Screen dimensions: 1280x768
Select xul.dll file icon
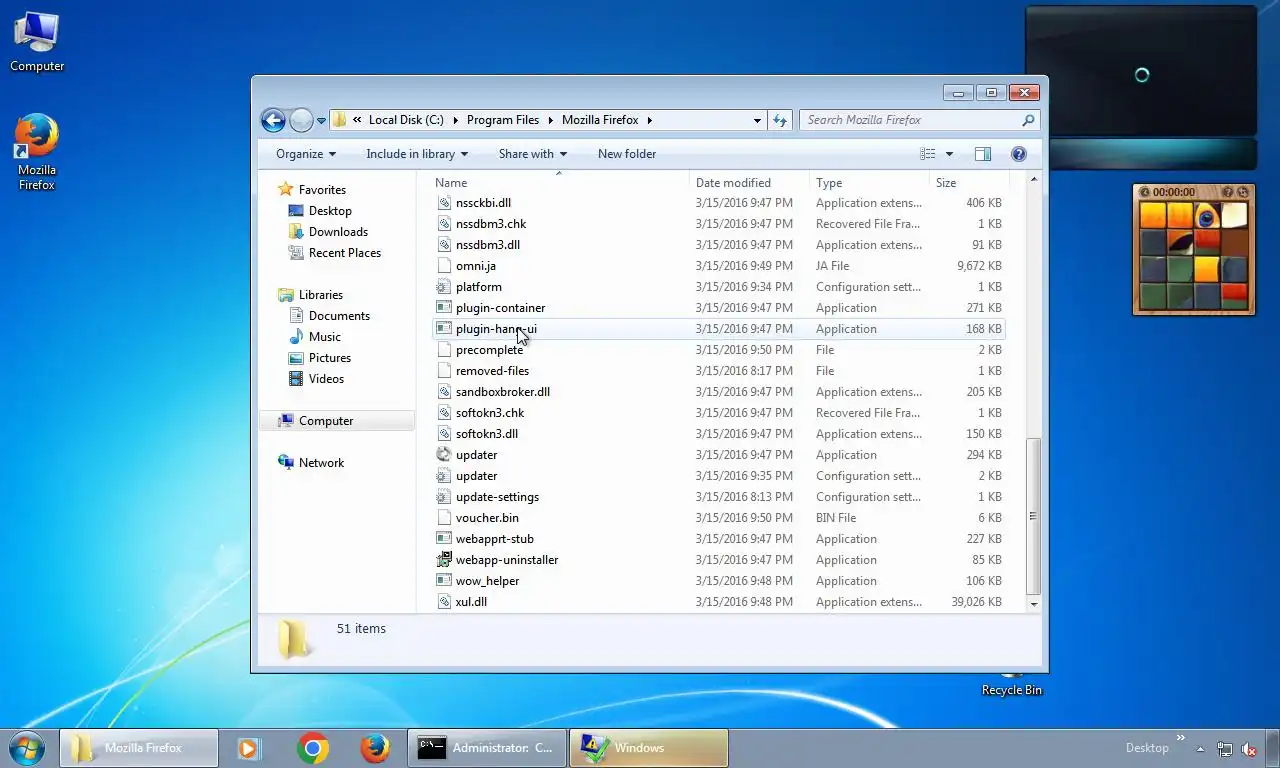pyautogui.click(x=444, y=602)
